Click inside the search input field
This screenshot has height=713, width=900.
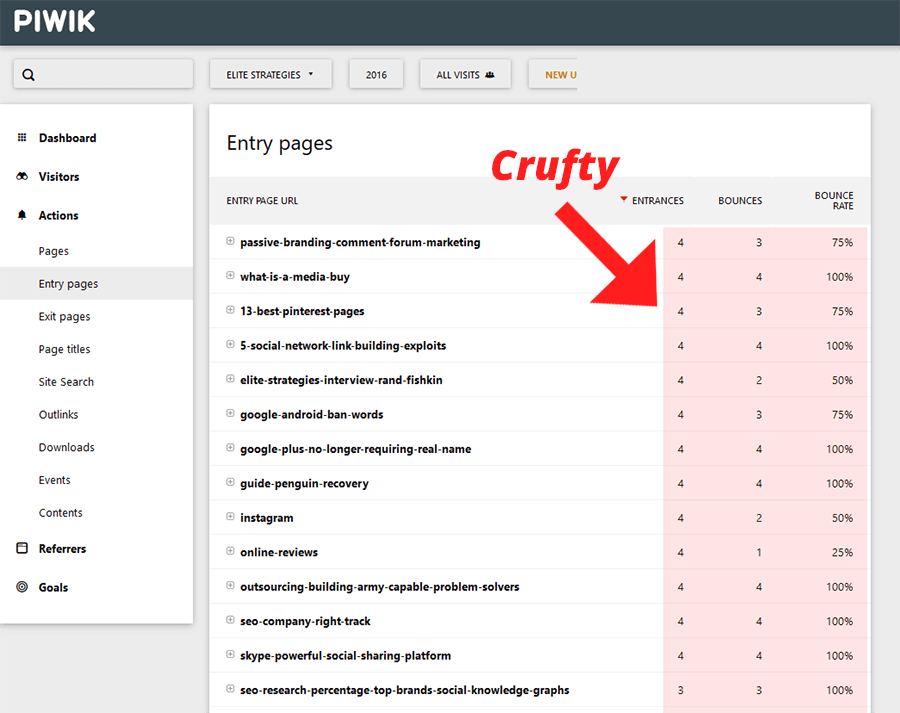(112, 75)
